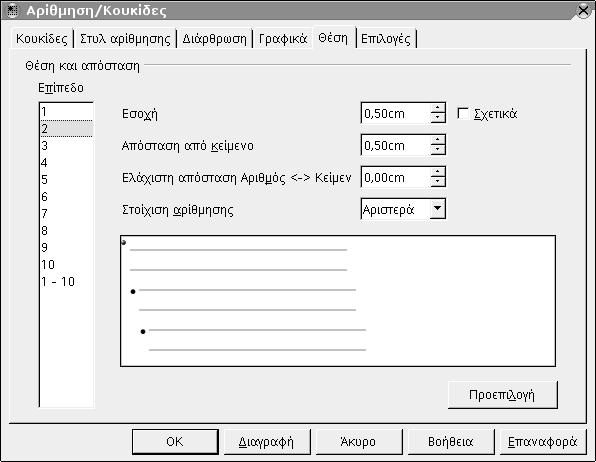Decrease Ελάχιστη απόσταση value with the down arrow
Viewport: 596px width, 462px height.
(x=438, y=181)
